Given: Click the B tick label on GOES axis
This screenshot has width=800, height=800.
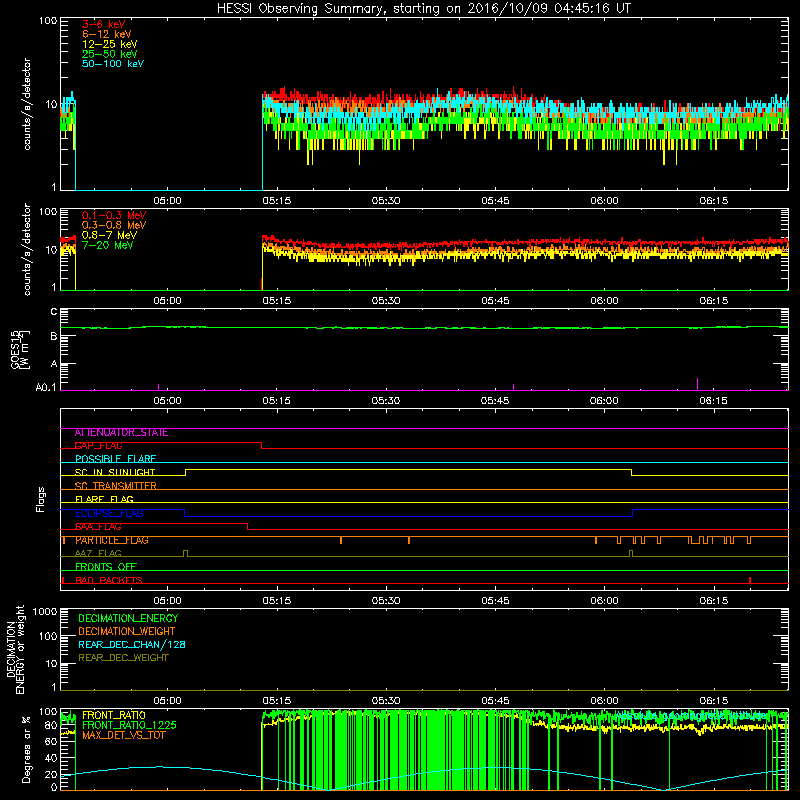Looking at the screenshot, I should (54, 336).
